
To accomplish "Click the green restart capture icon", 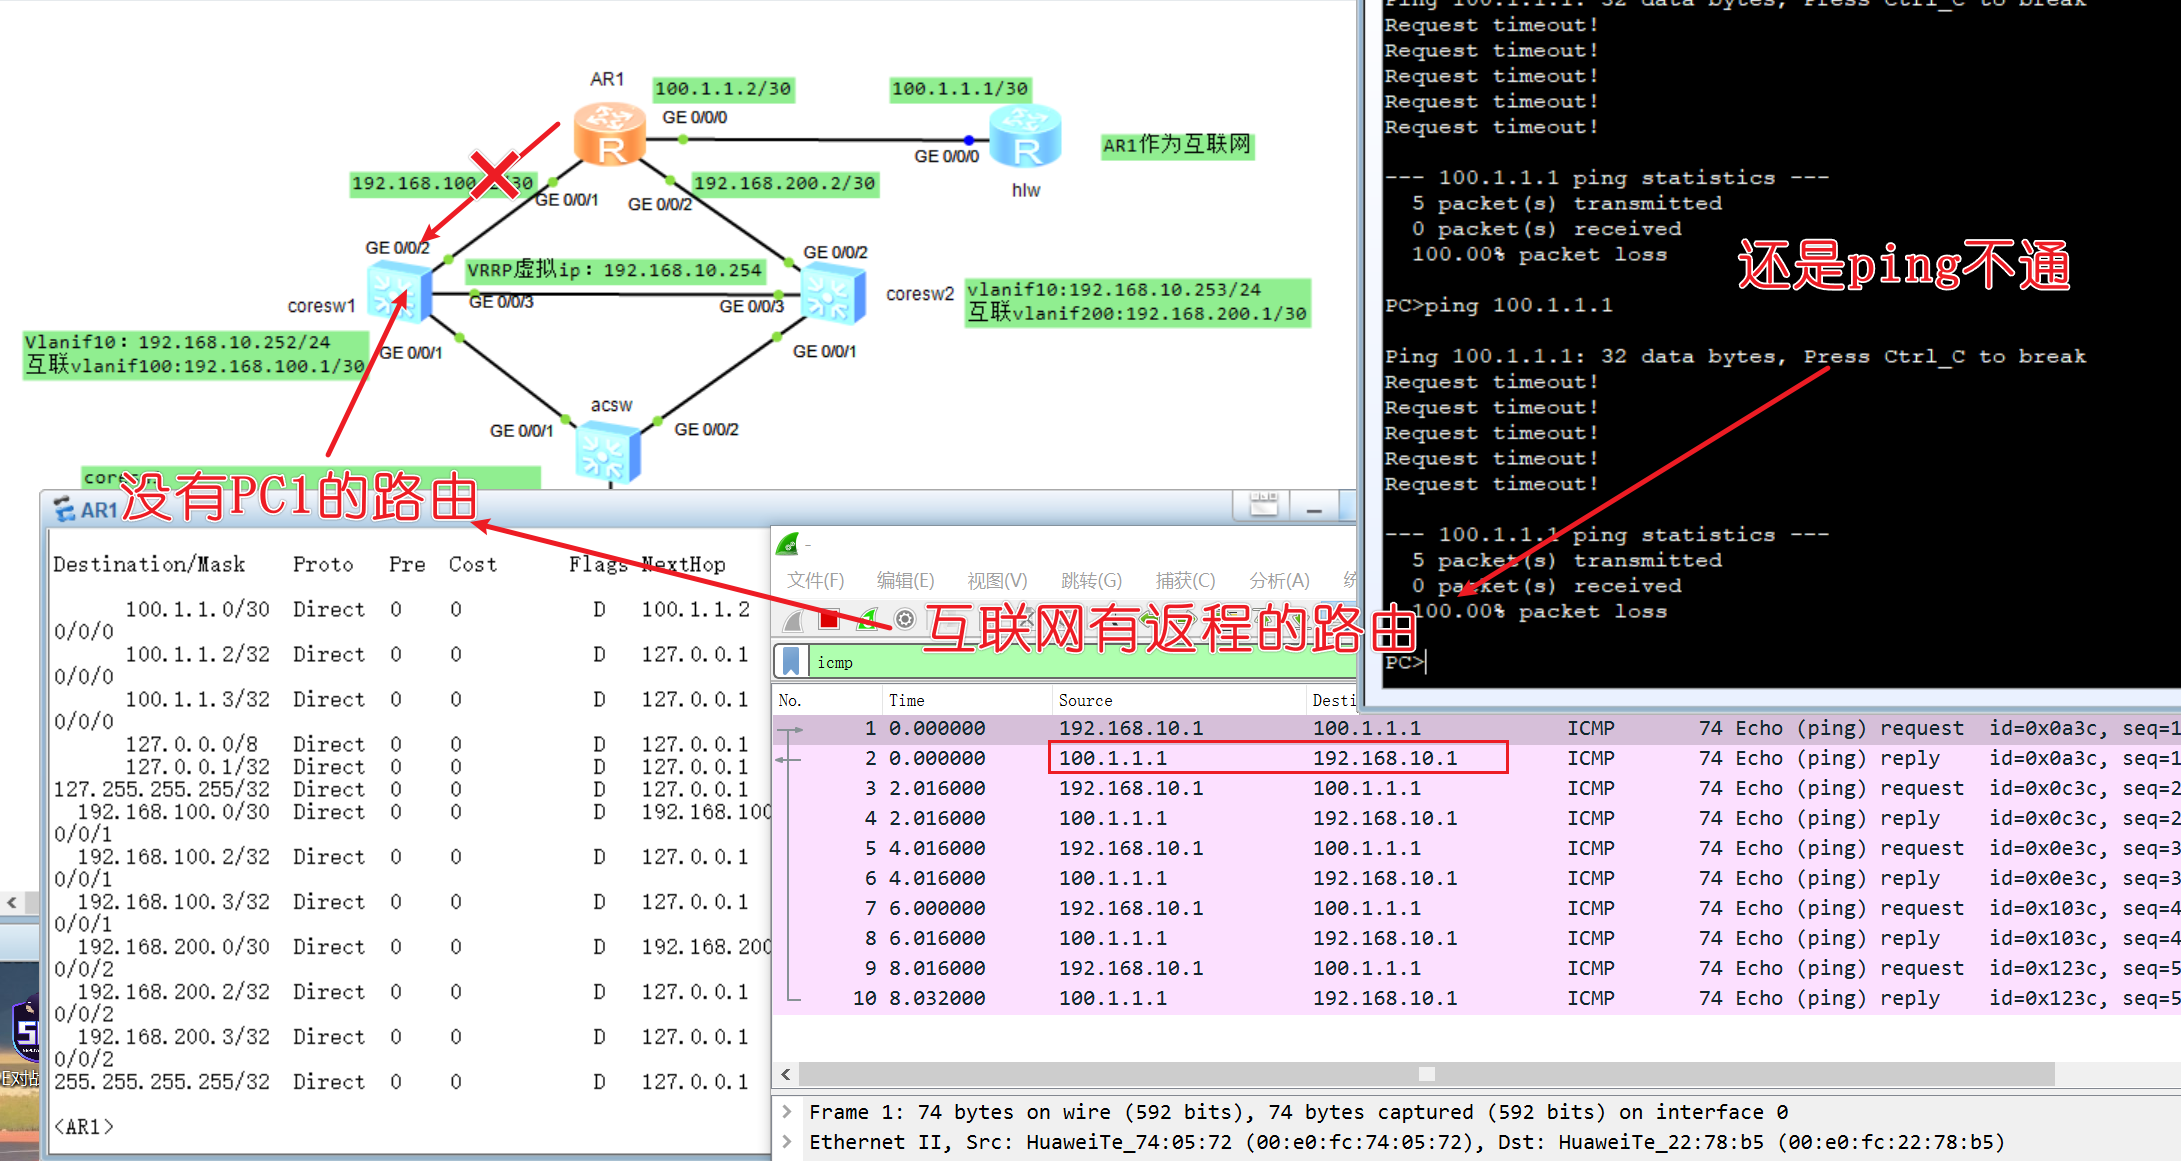I will coord(867,620).
